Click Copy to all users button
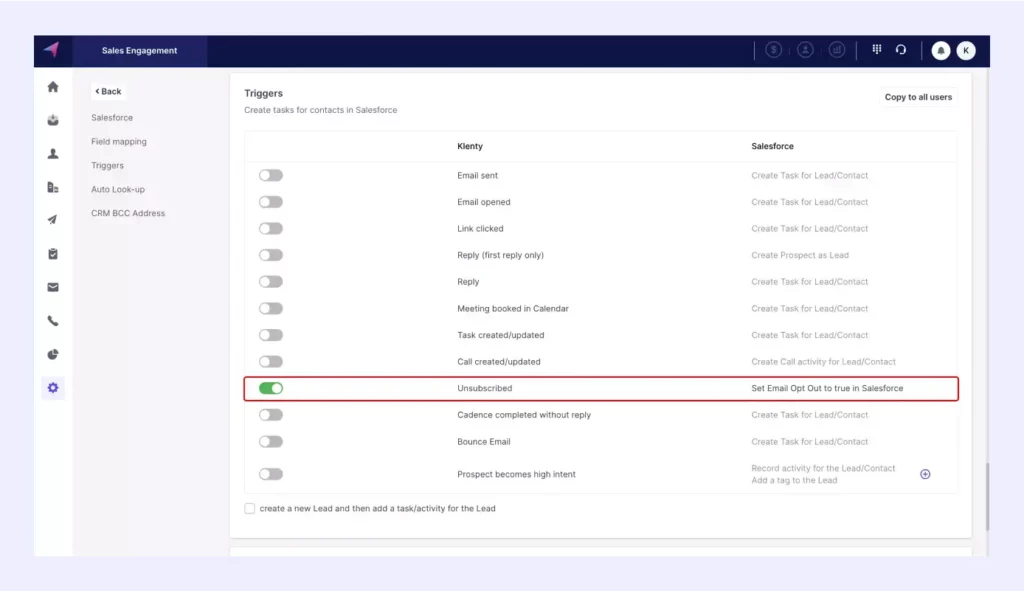This screenshot has height=591, width=1024. [918, 97]
